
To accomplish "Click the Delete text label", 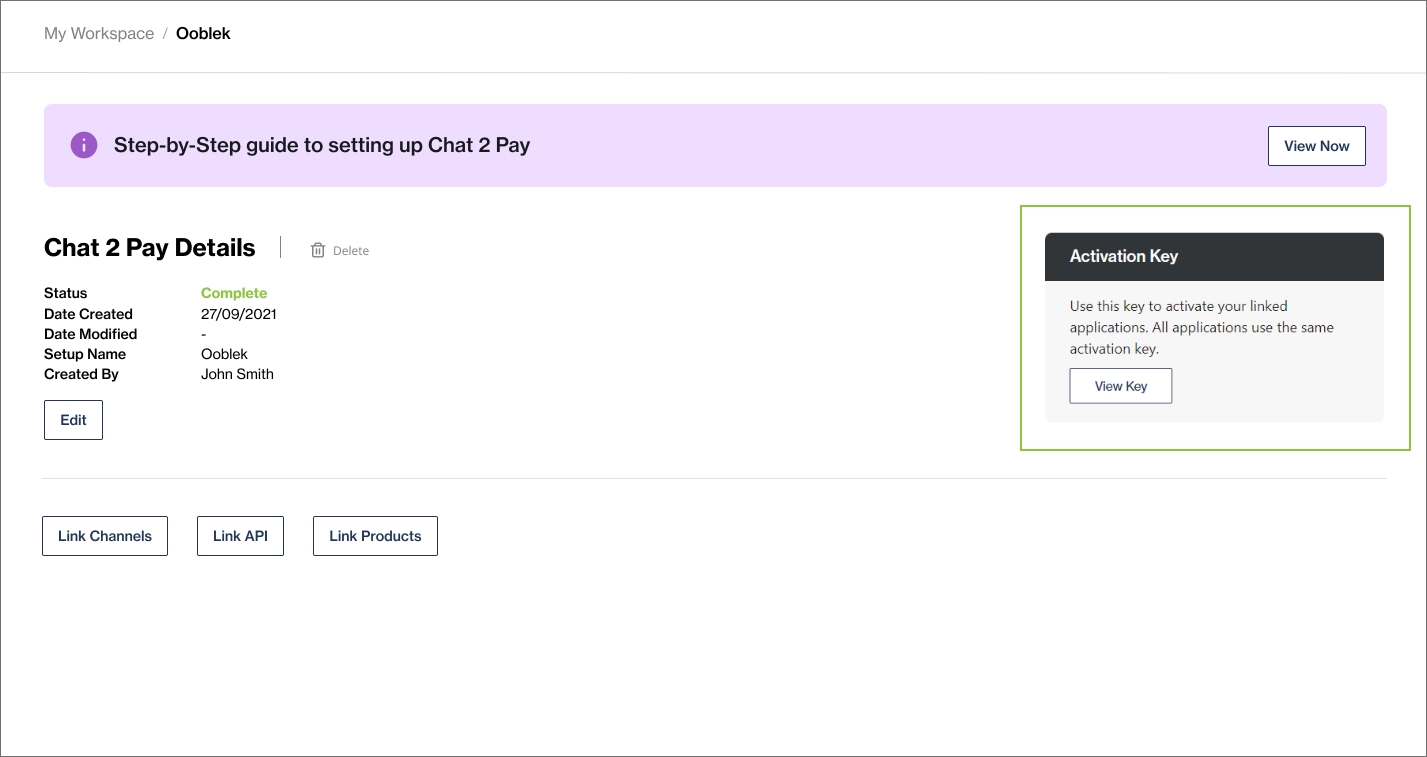I will (x=351, y=251).
